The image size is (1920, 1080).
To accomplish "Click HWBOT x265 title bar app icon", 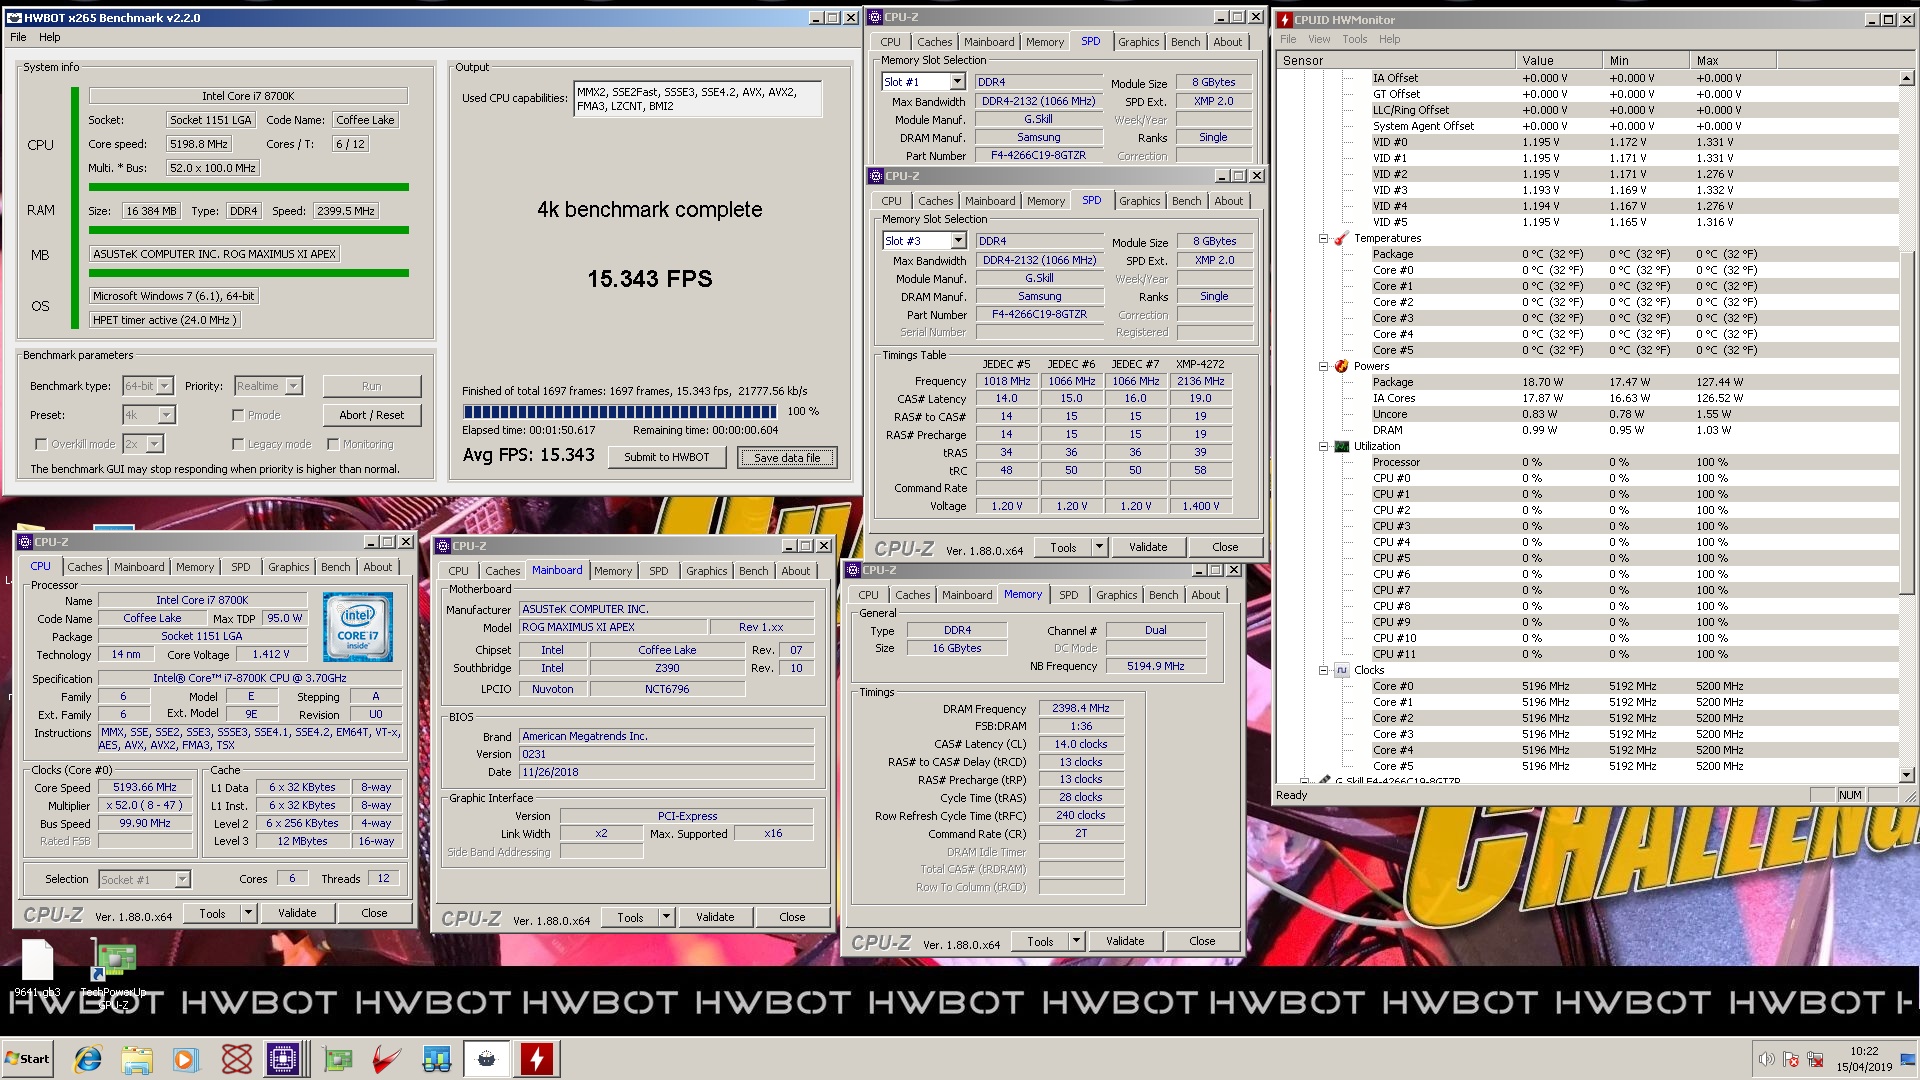I will tap(14, 17).
